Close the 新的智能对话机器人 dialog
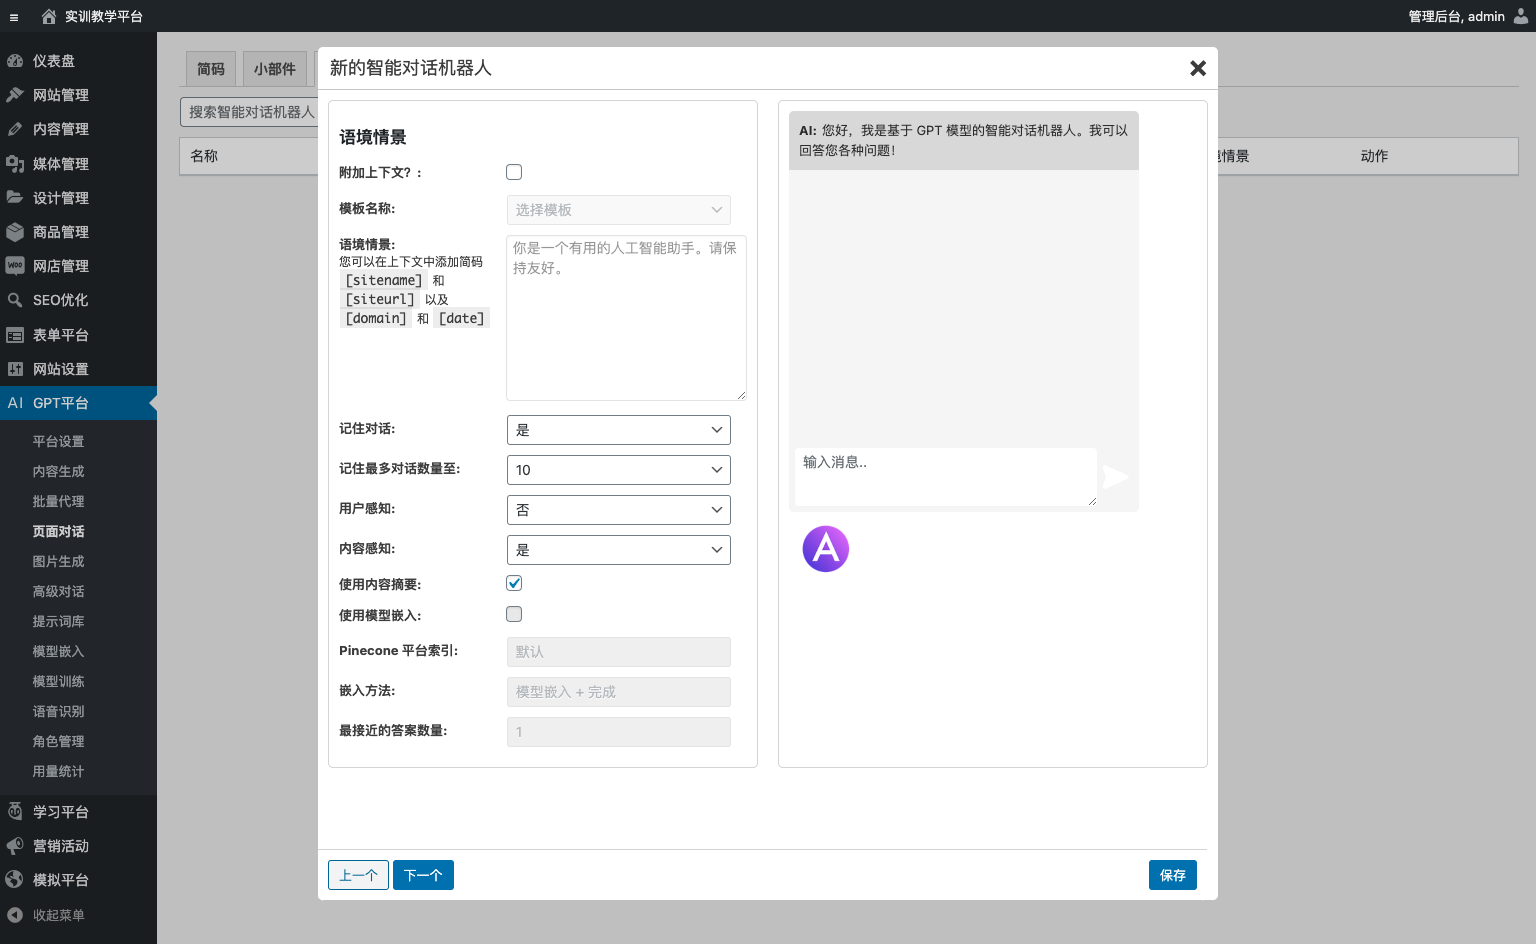Image resolution: width=1536 pixels, height=944 pixels. click(x=1198, y=68)
